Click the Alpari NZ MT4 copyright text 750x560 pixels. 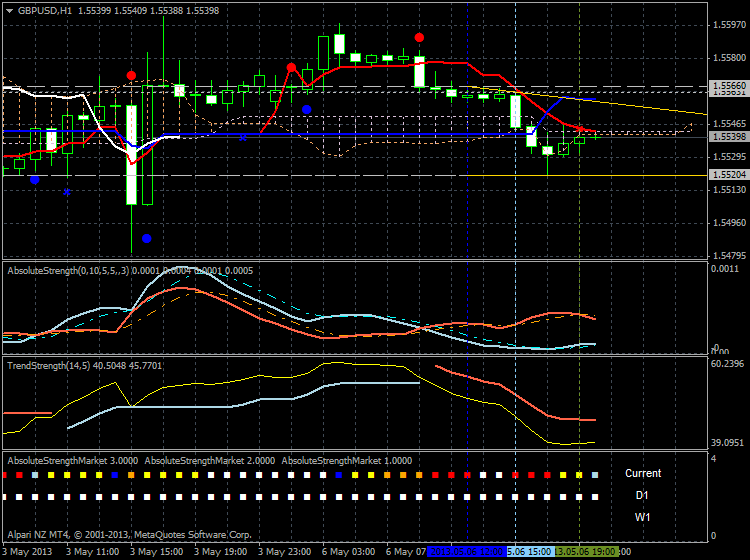130,535
